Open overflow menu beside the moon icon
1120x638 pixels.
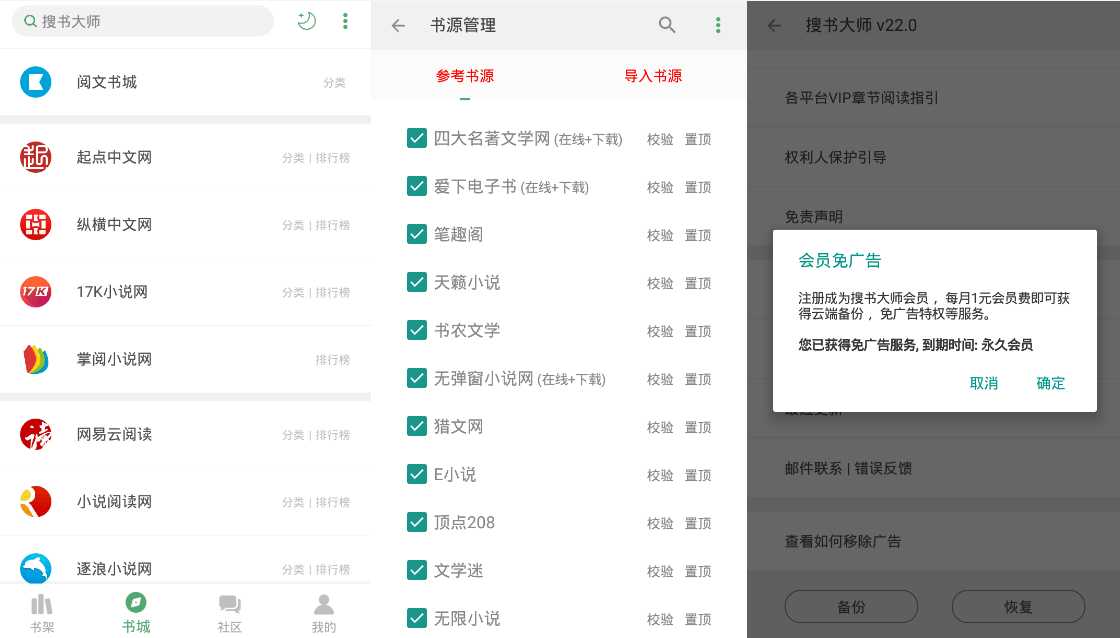(x=345, y=21)
